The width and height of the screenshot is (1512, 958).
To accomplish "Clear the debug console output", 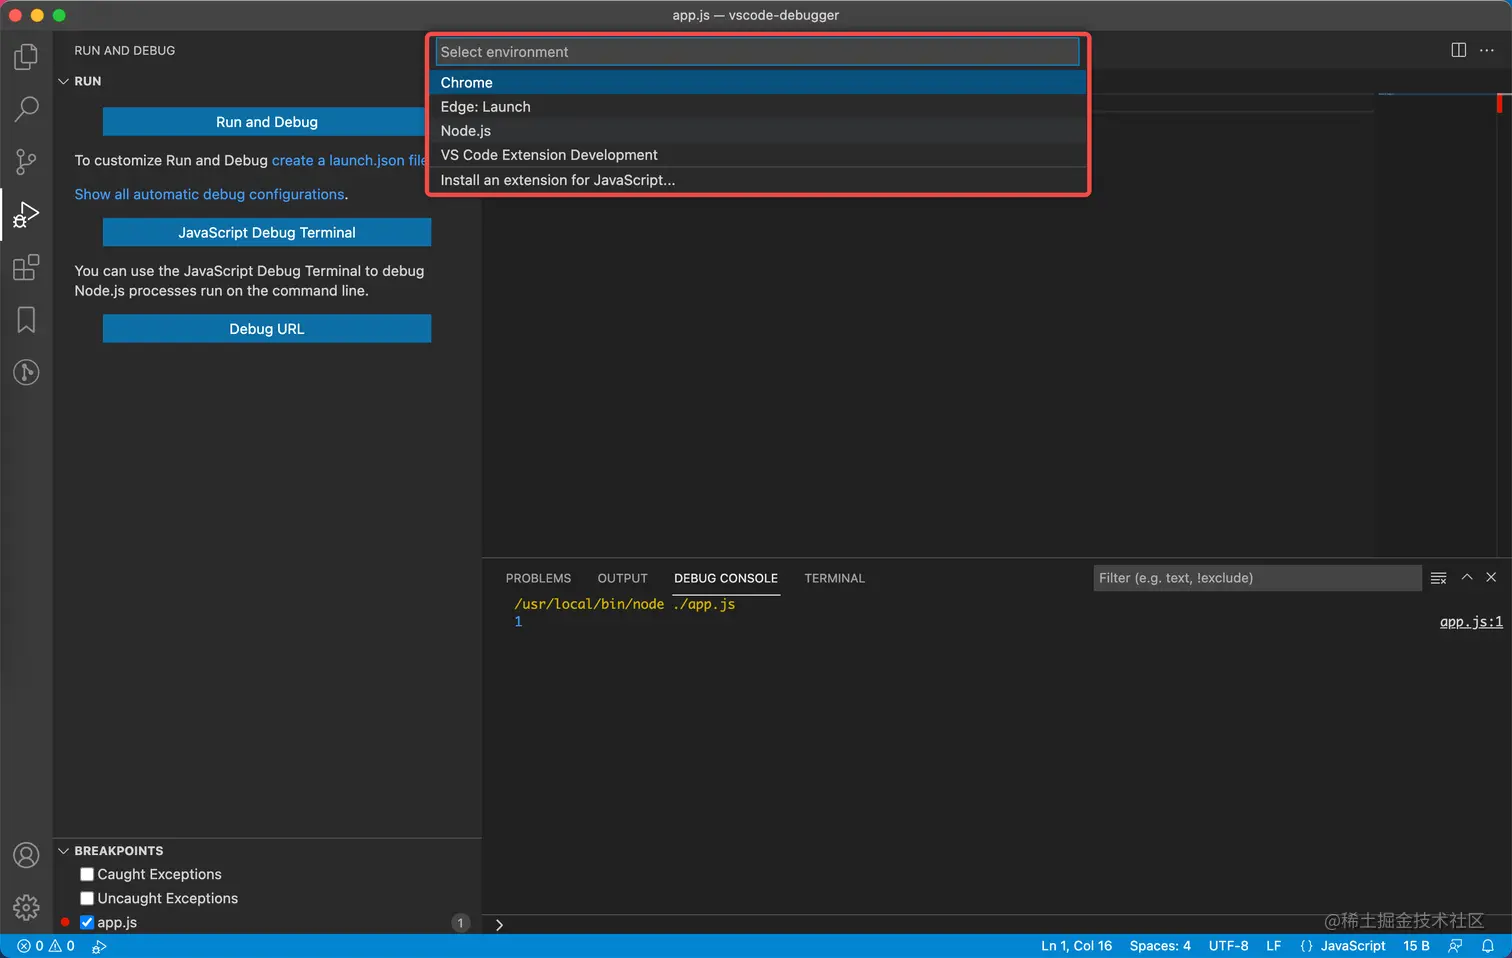I will click(x=1438, y=578).
